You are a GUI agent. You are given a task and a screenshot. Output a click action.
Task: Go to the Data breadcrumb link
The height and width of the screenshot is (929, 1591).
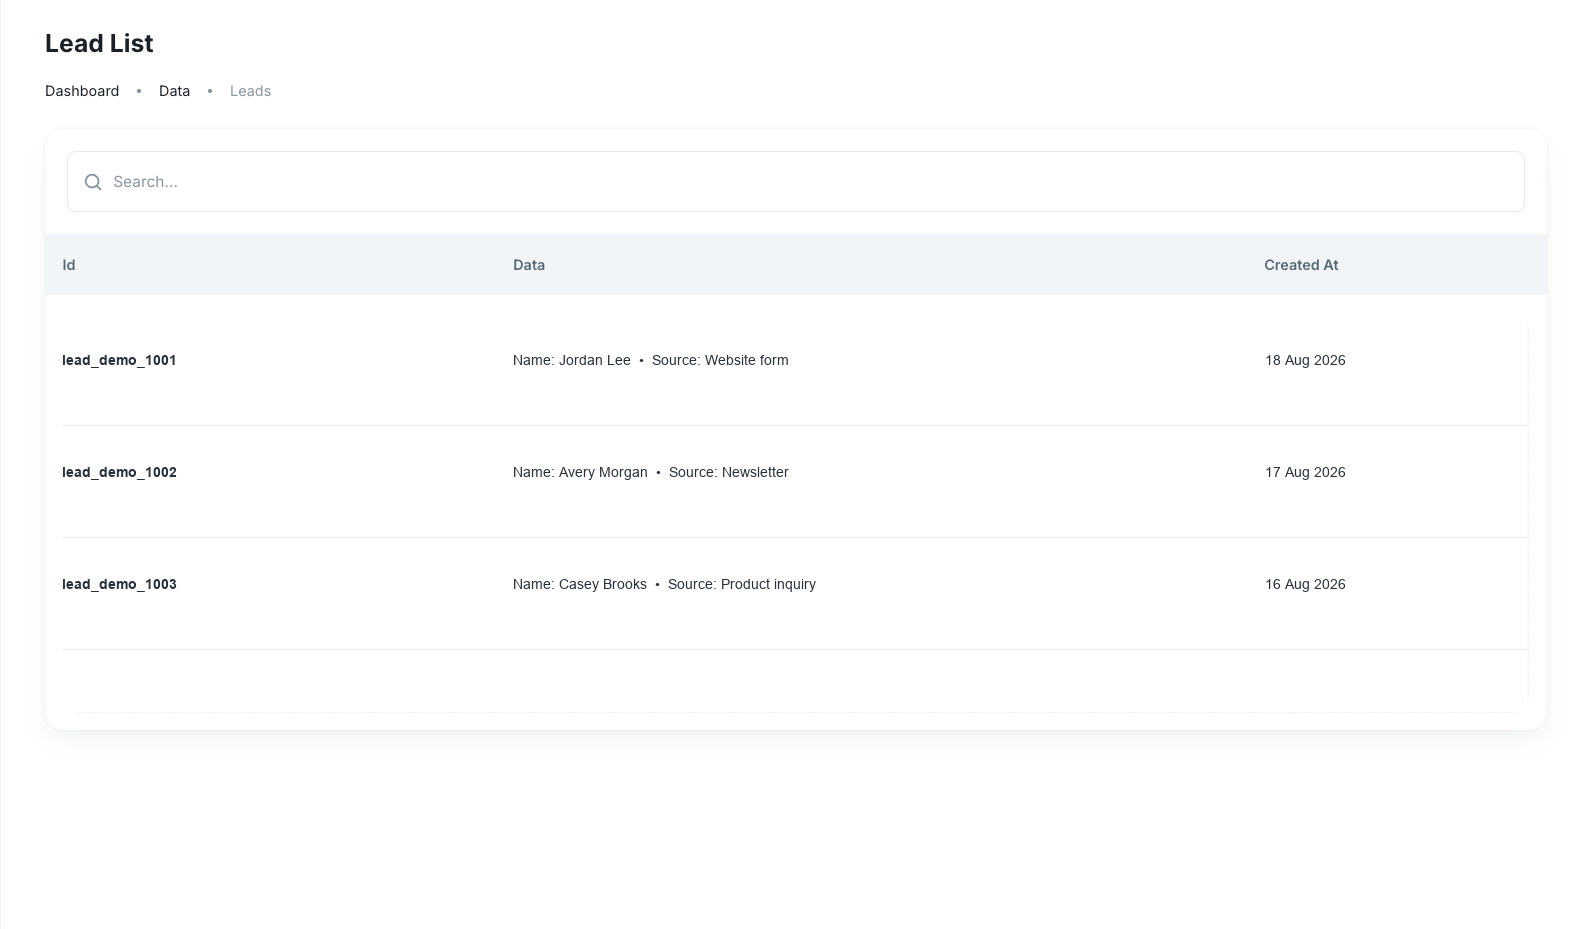[174, 91]
